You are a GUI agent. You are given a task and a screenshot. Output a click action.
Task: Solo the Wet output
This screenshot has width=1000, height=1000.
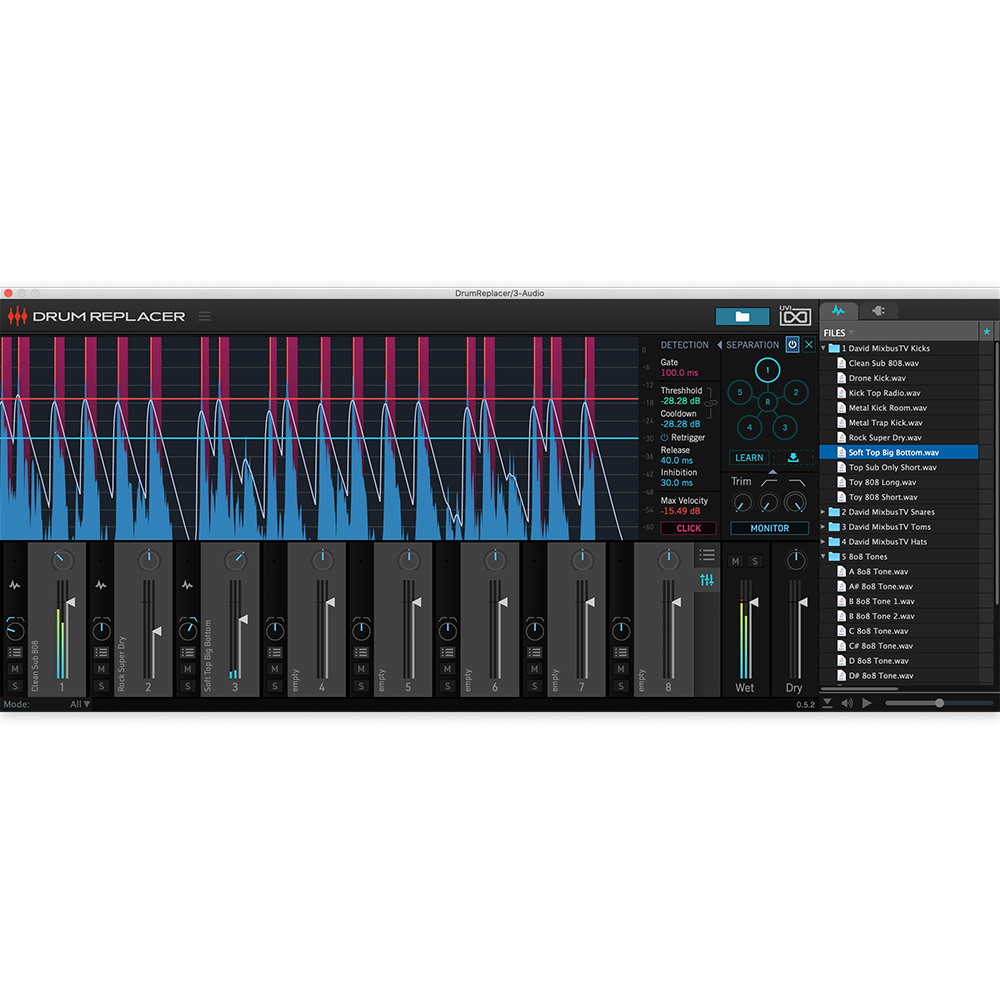754,561
